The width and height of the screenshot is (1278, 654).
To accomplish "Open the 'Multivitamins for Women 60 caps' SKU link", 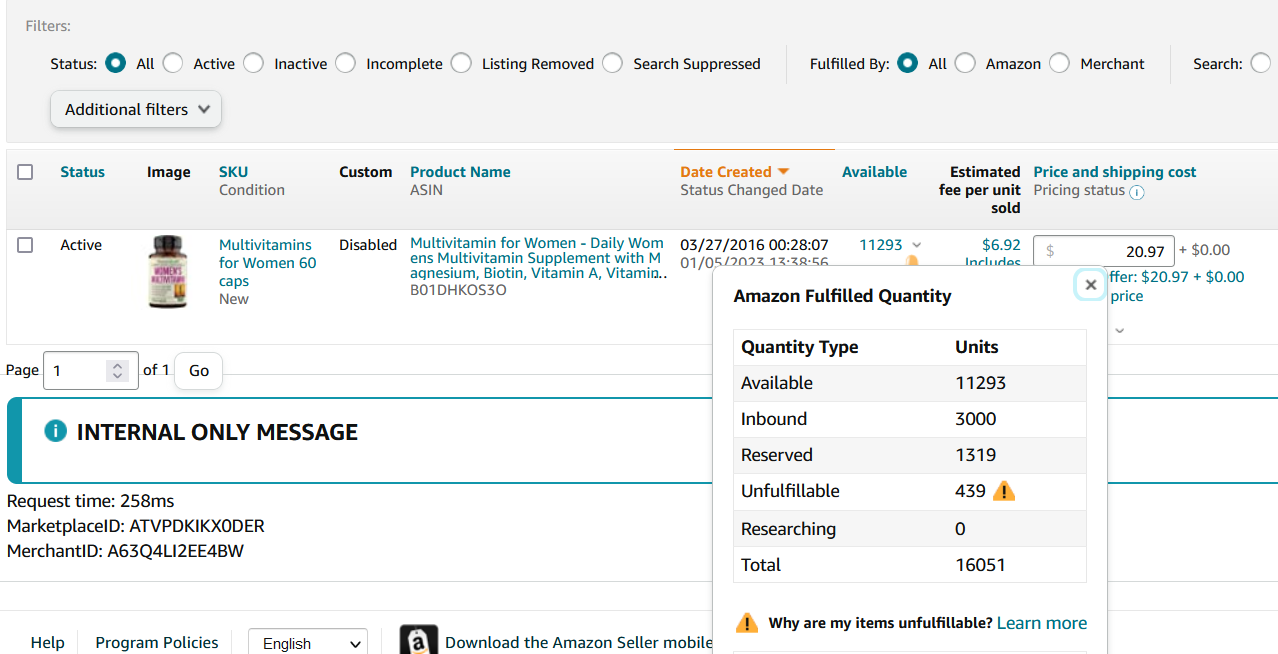I will [x=267, y=263].
